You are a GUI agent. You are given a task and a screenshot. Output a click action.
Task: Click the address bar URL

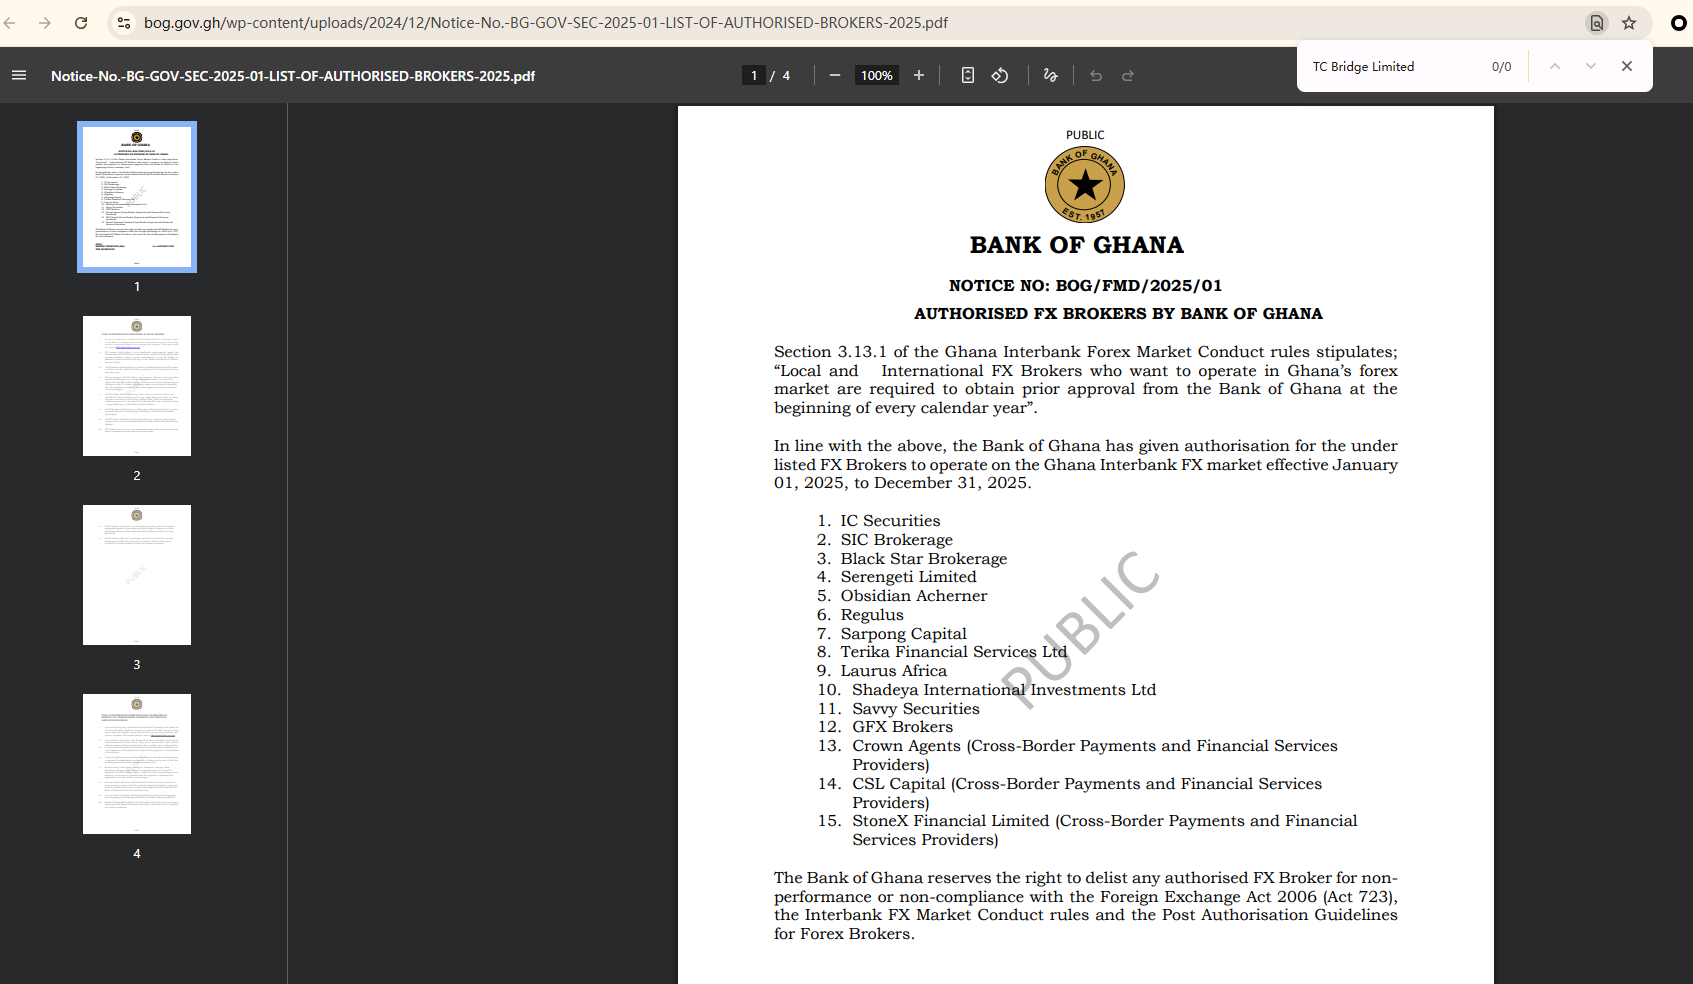[x=546, y=23]
